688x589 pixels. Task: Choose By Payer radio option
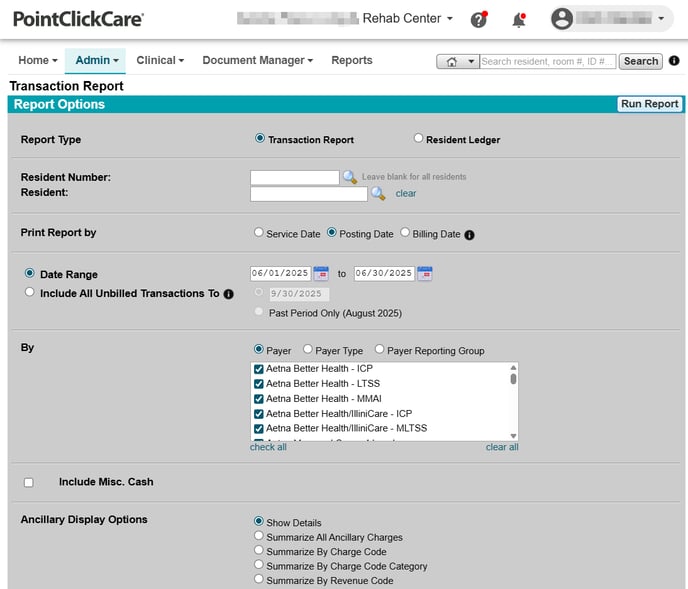click(259, 349)
